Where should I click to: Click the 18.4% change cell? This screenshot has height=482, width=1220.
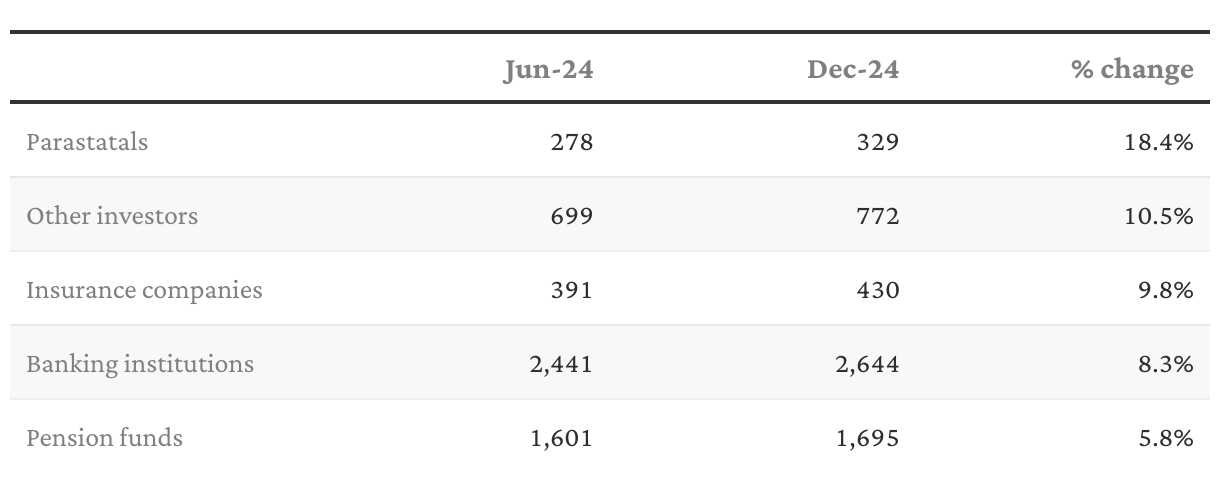coord(1159,142)
